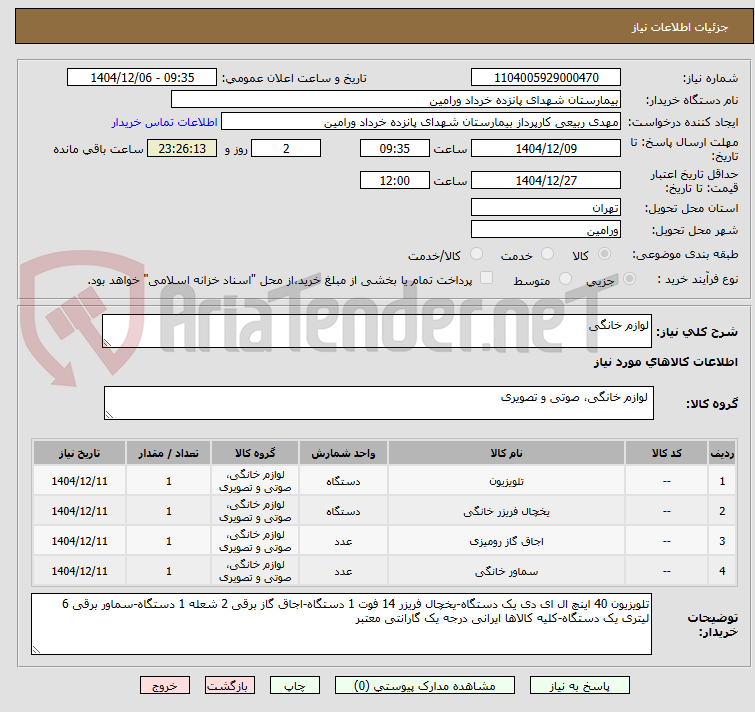755x712 pixels.
Task: Click the response deadline date 1404/12/09
Action: (546, 148)
